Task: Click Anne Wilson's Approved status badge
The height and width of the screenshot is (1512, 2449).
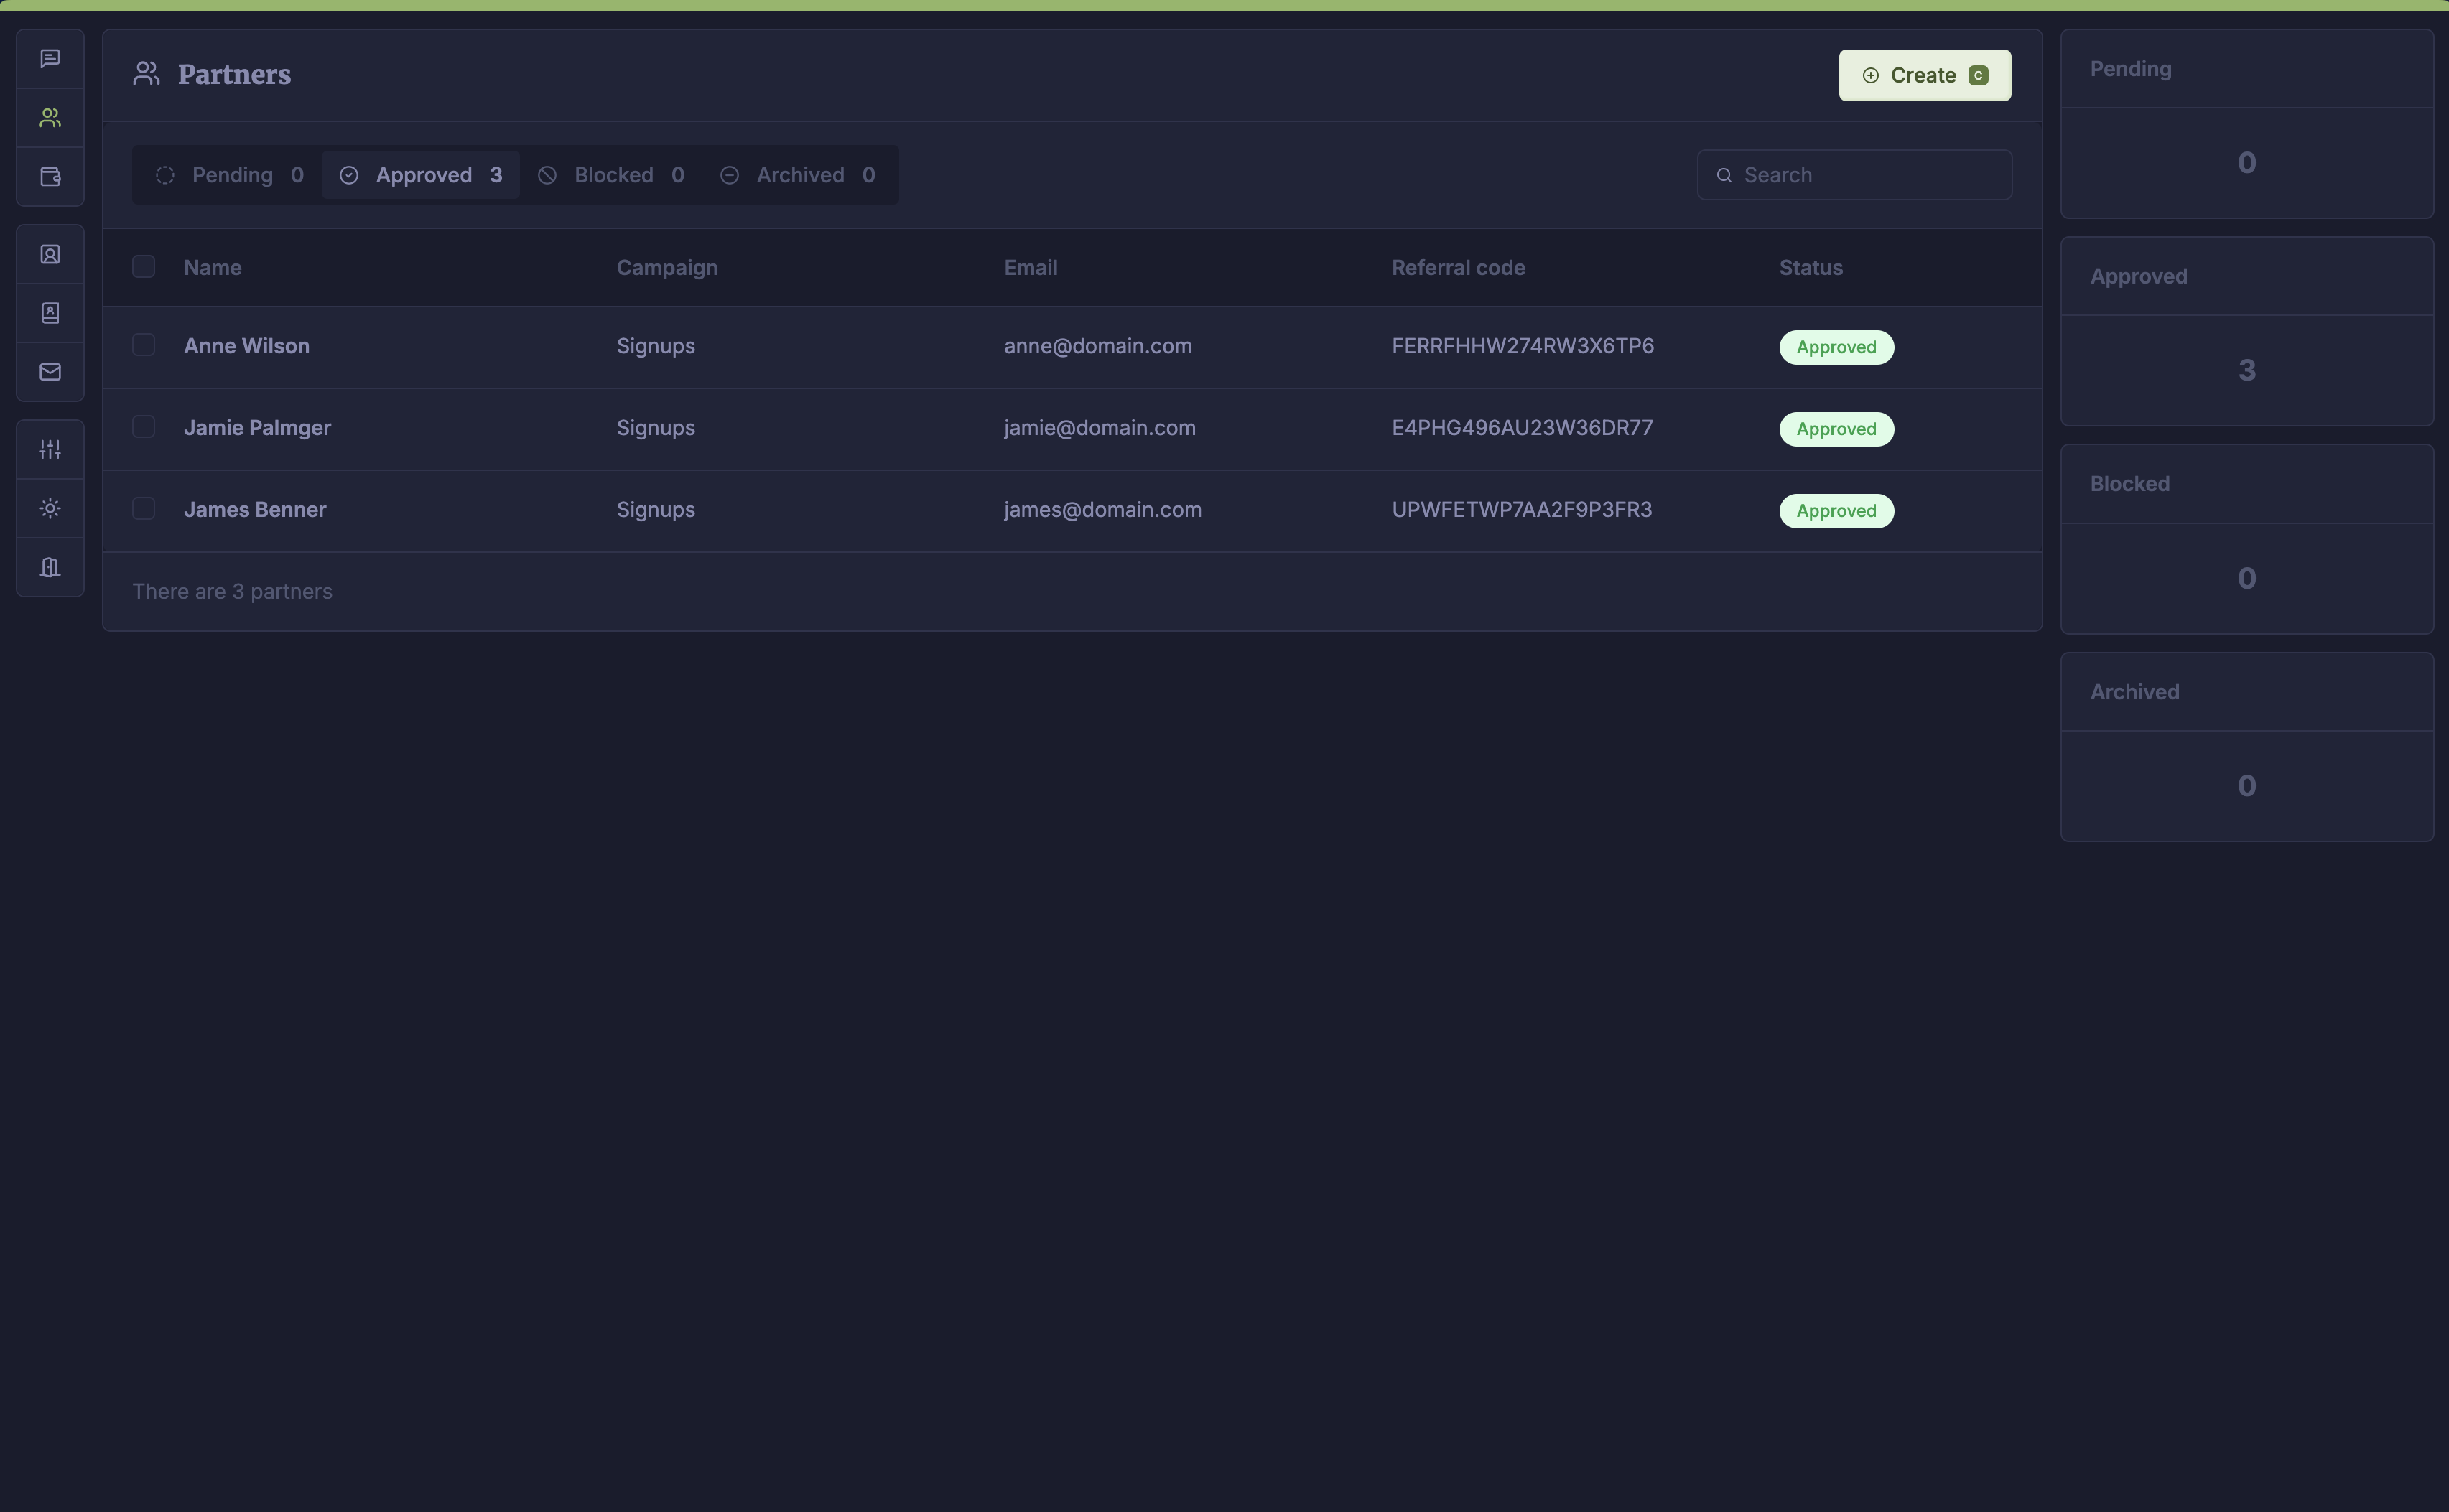Action: click(x=1835, y=347)
